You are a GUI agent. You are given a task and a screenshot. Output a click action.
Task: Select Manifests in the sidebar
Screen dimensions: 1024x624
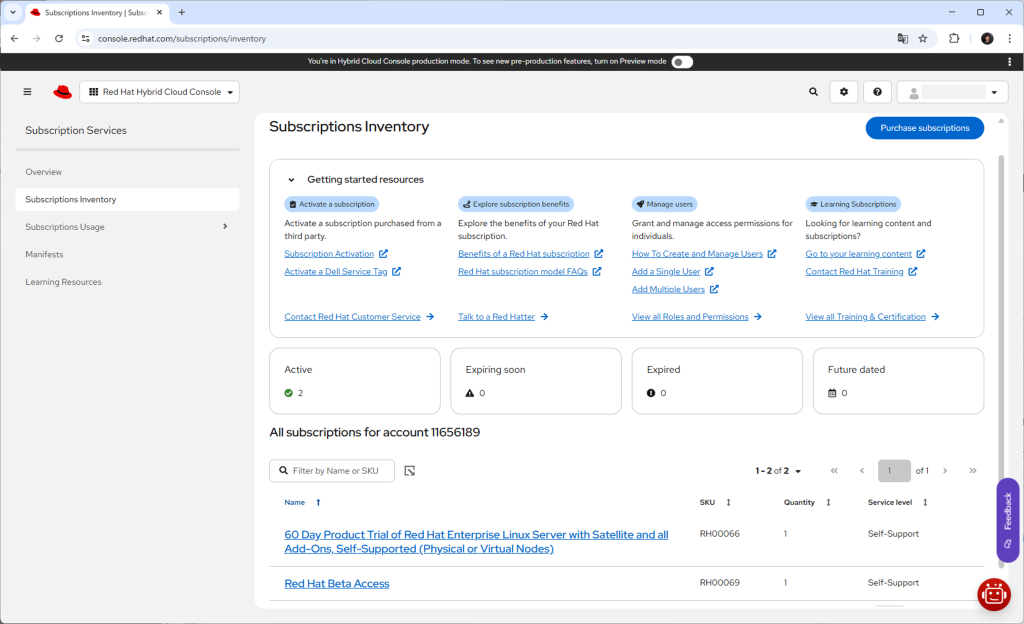coord(44,255)
